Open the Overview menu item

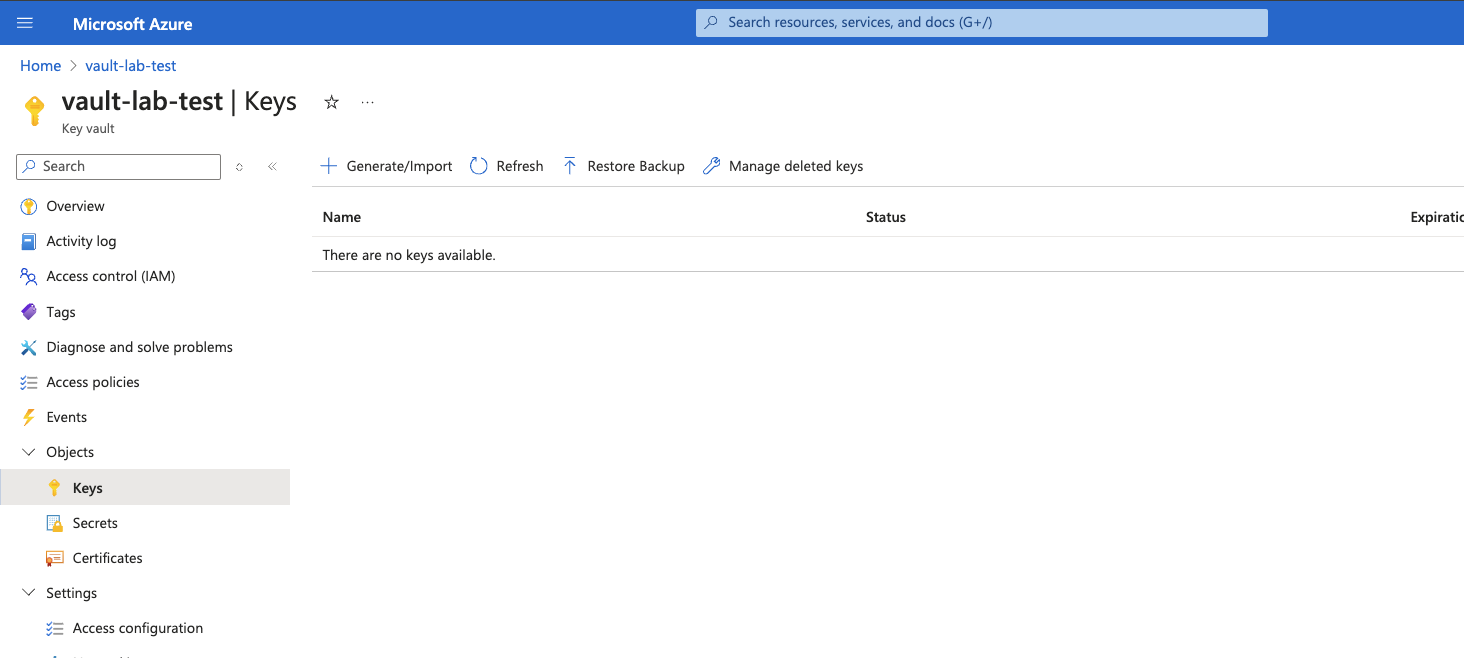(75, 206)
